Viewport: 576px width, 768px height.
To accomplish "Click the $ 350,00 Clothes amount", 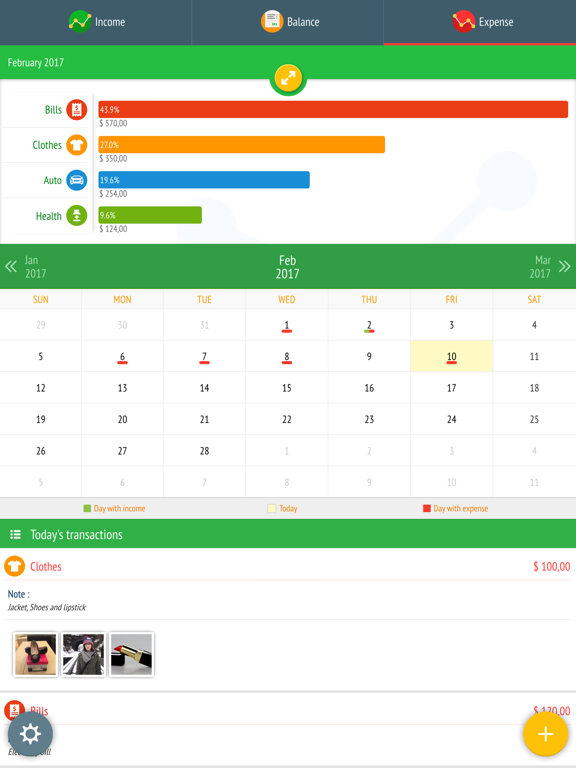I will coord(113,159).
